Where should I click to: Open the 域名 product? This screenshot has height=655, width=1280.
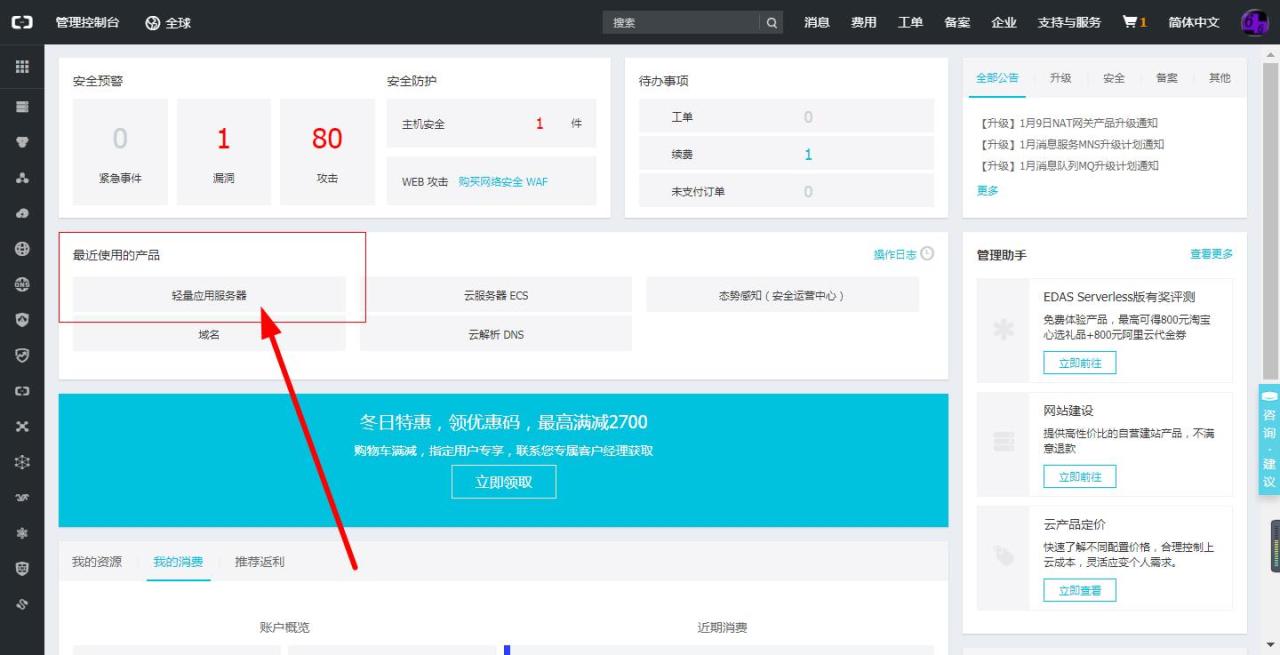[209, 334]
